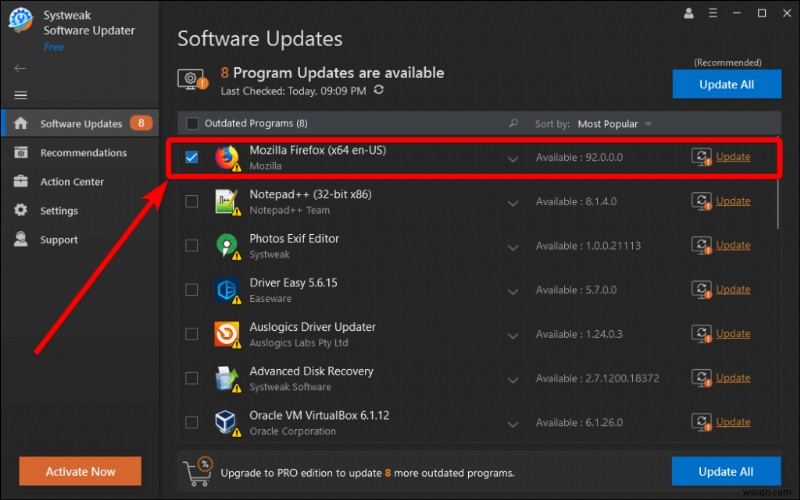This screenshot has width=800, height=500.
Task: Click the orange 8 badge in sidebar
Action: 141,123
